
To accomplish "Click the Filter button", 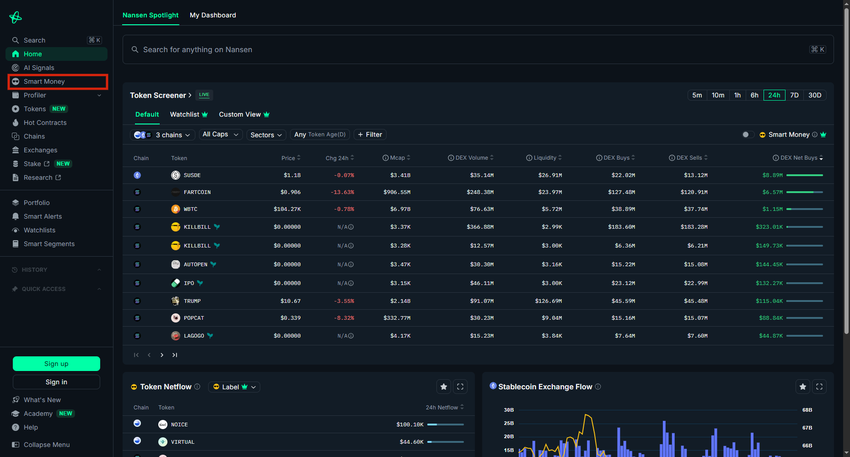I will [370, 134].
